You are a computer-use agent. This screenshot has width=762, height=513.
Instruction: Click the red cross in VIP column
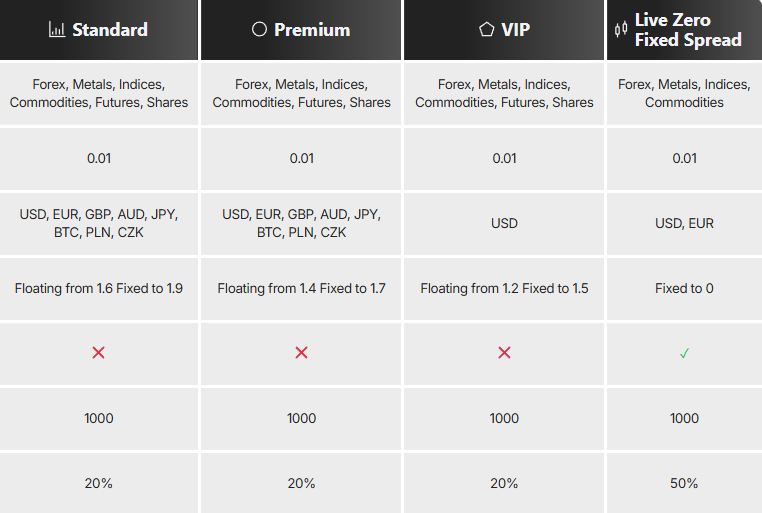(x=504, y=353)
